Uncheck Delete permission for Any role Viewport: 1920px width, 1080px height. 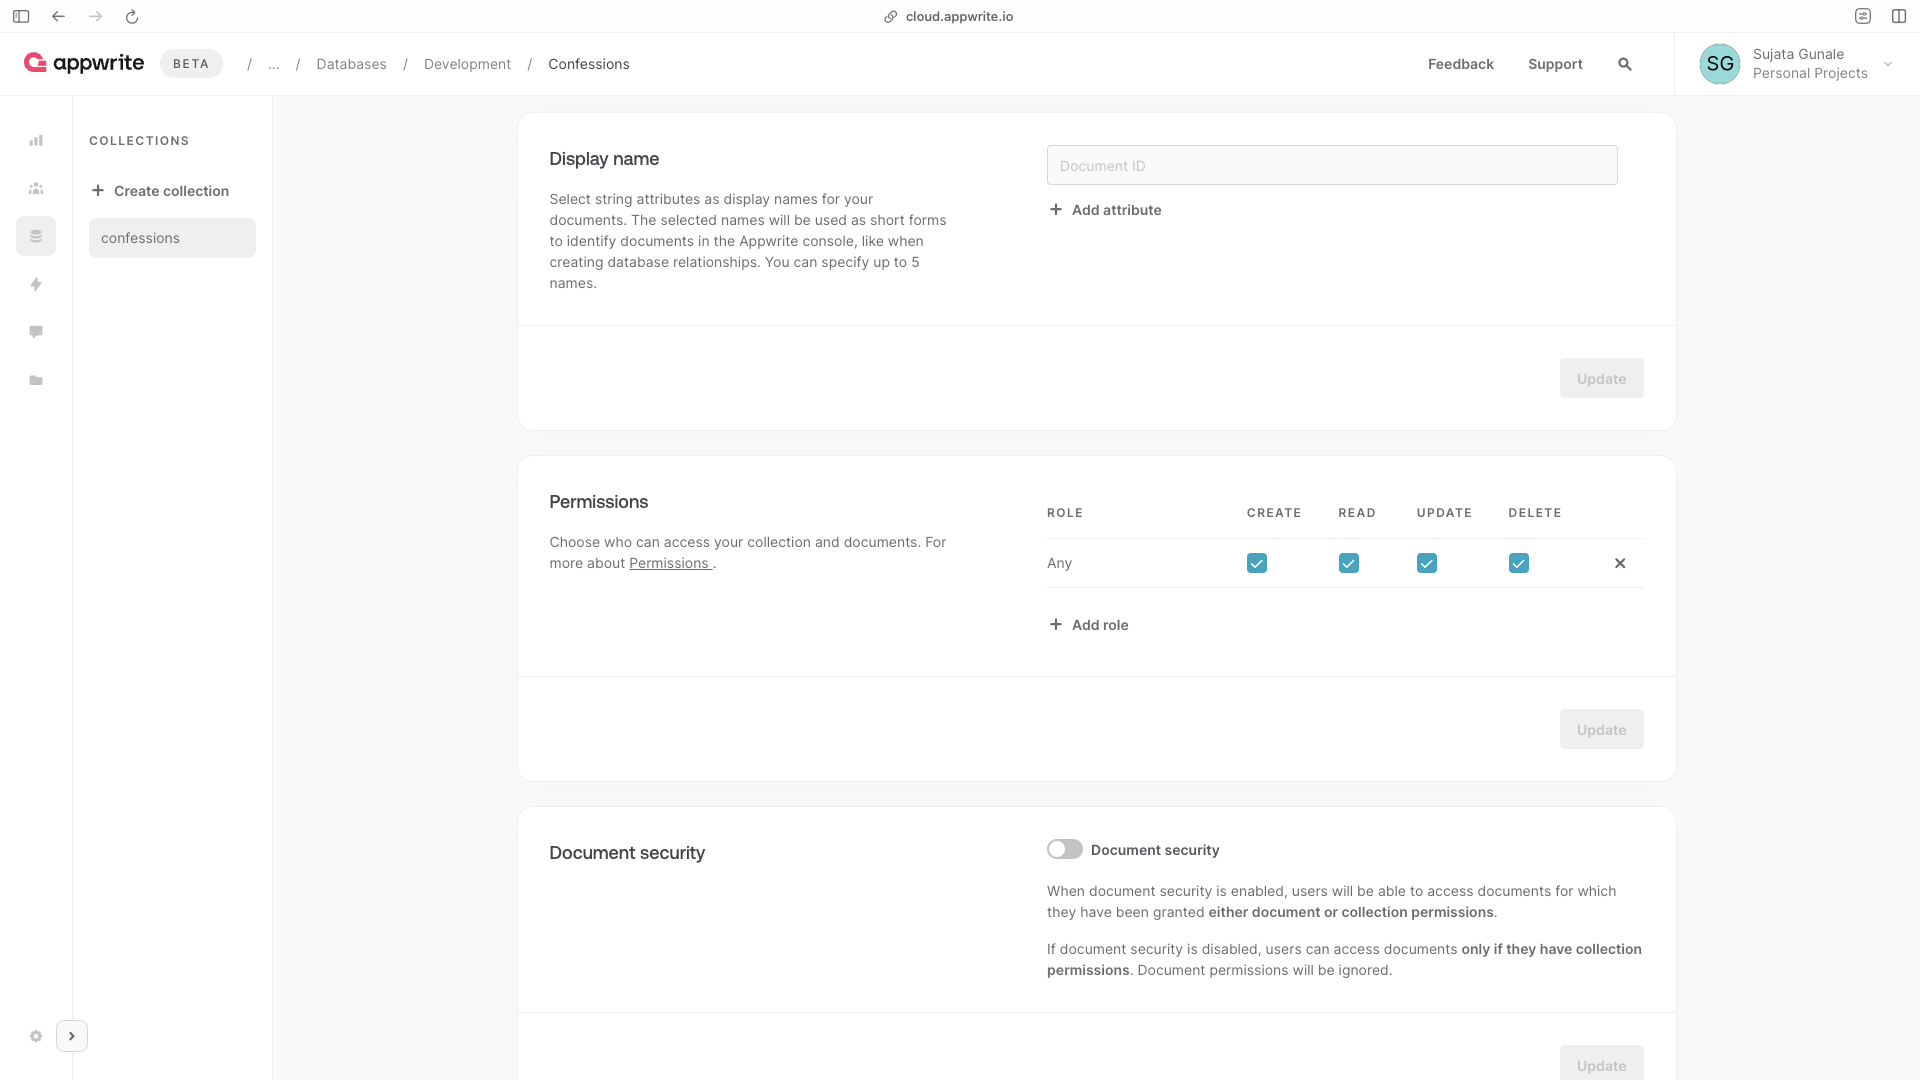1519,564
